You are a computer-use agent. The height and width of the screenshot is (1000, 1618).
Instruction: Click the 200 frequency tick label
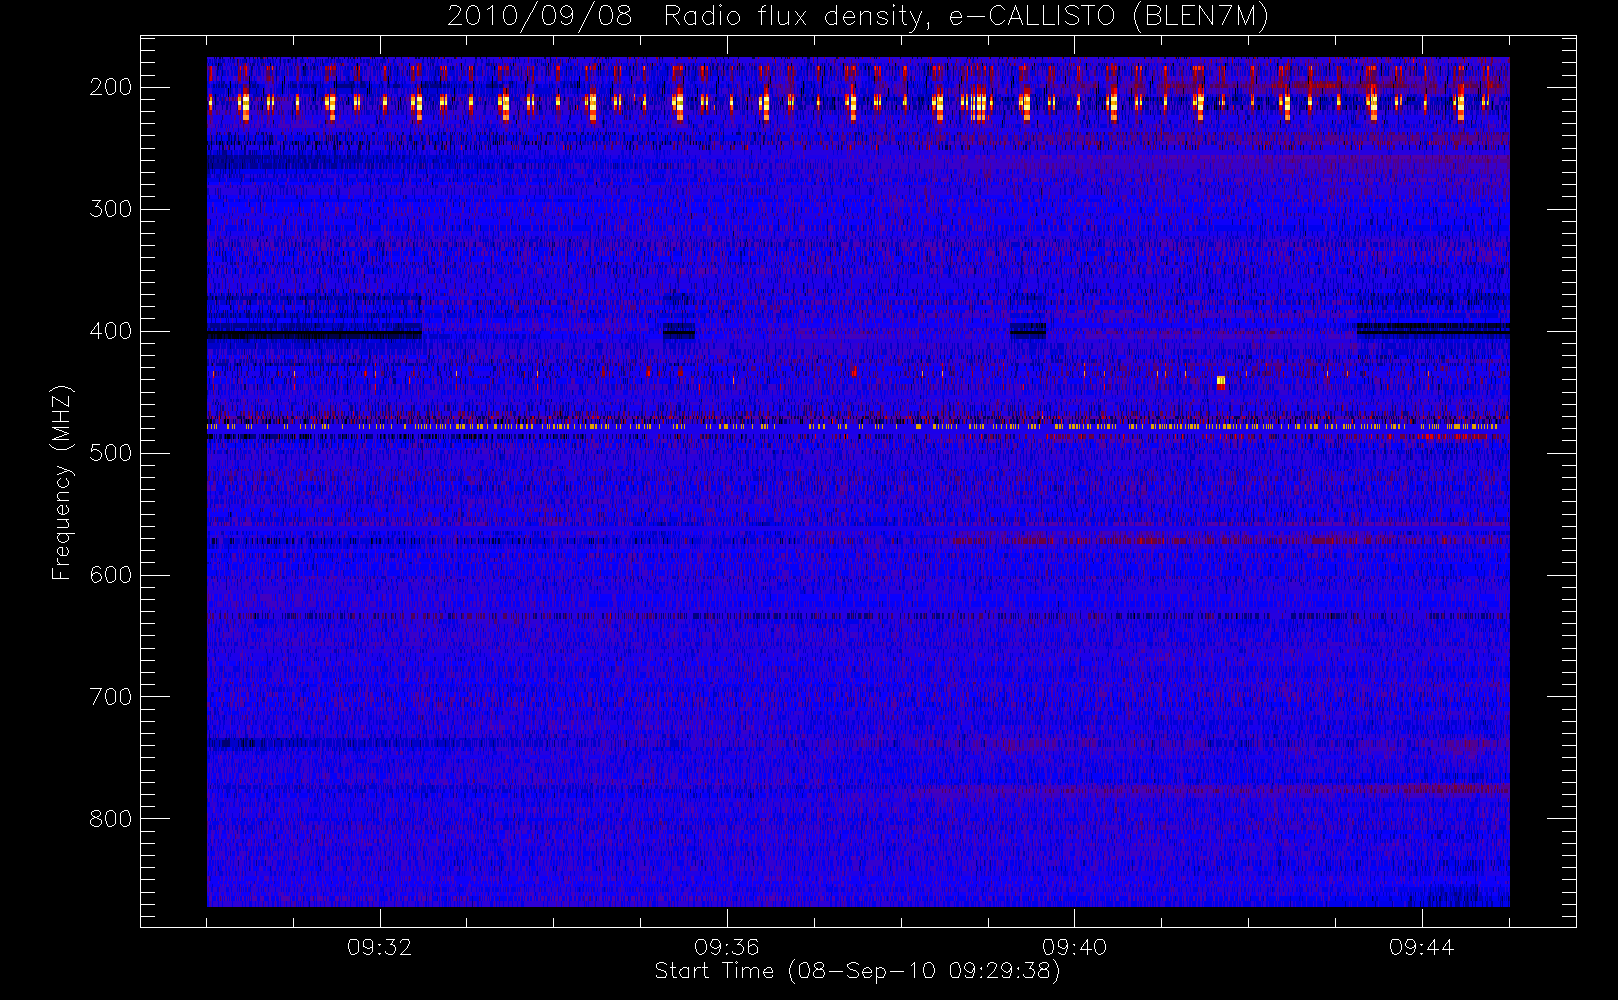[x=111, y=87]
